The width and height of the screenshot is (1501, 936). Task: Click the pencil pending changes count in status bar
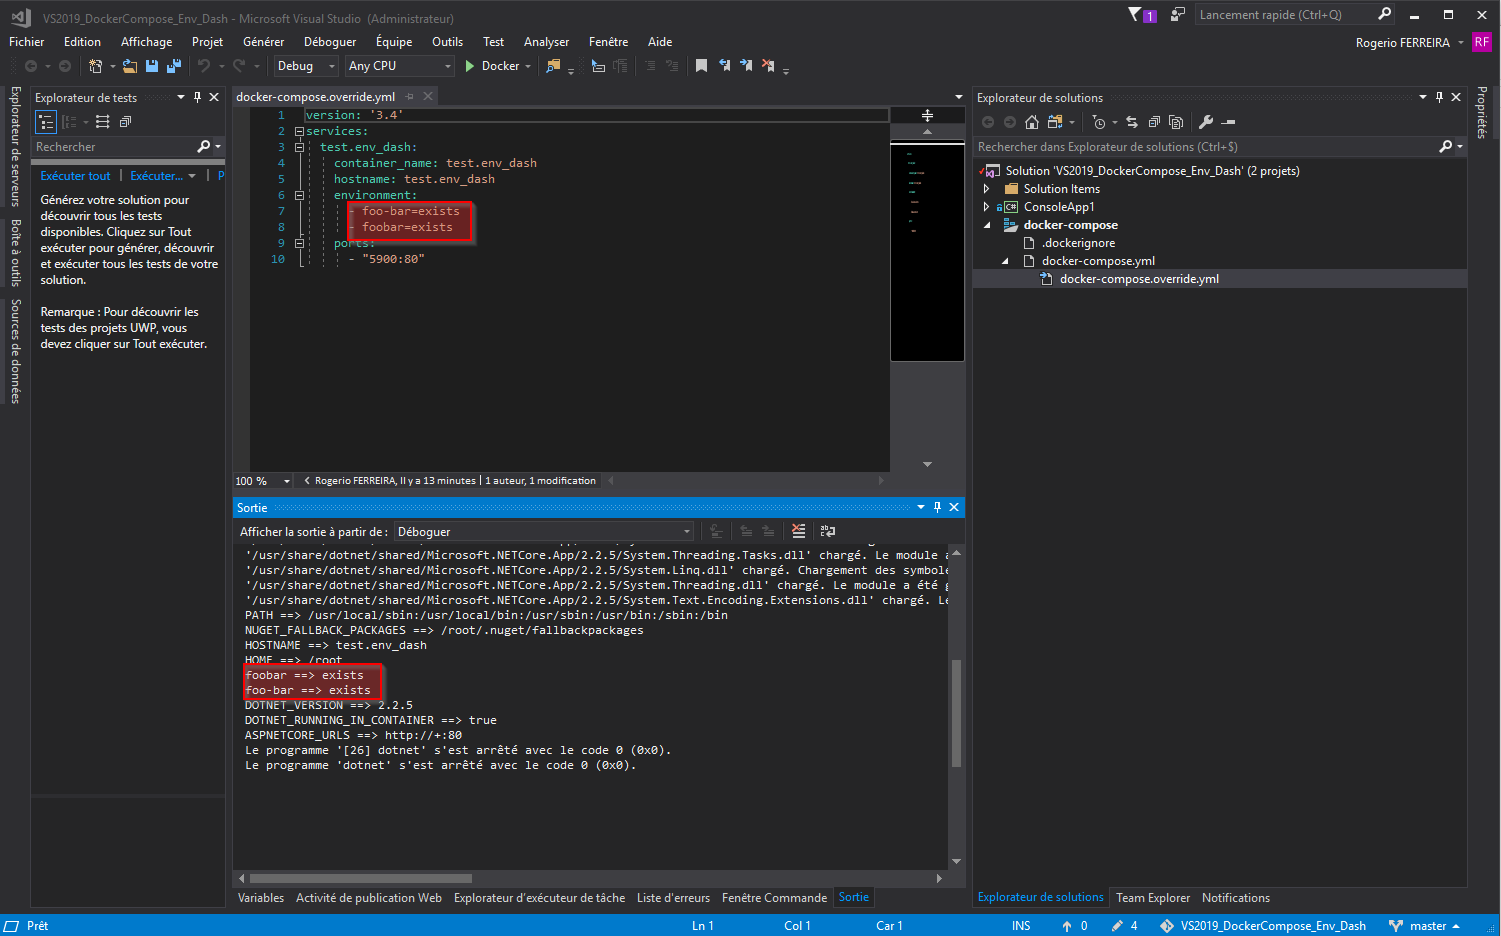(1124, 926)
